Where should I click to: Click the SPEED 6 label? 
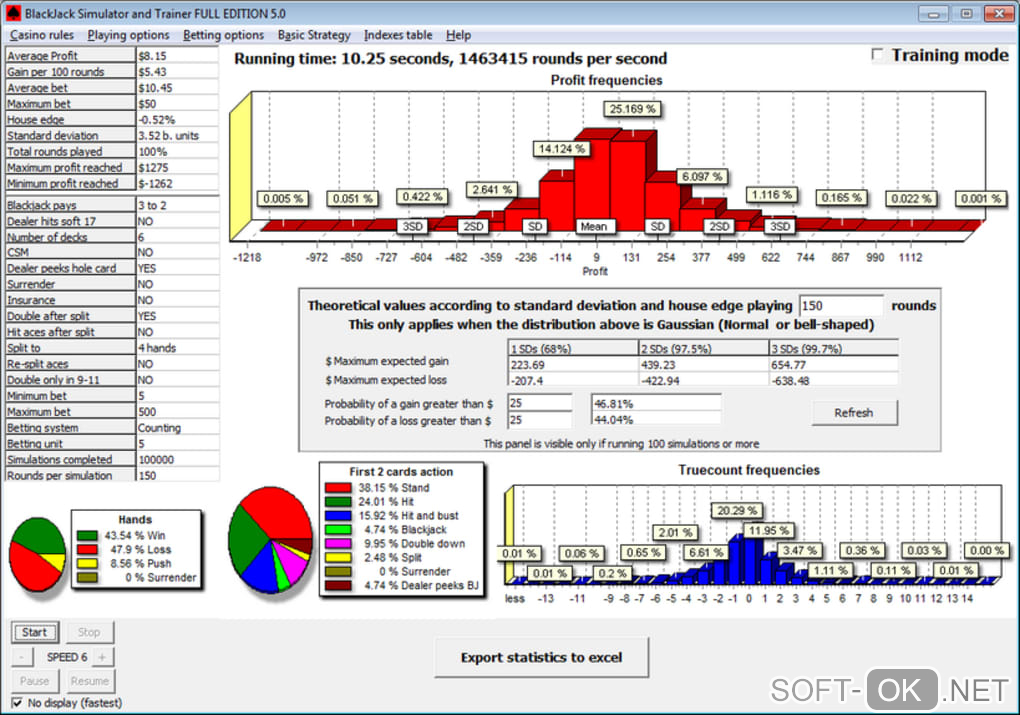(66, 657)
